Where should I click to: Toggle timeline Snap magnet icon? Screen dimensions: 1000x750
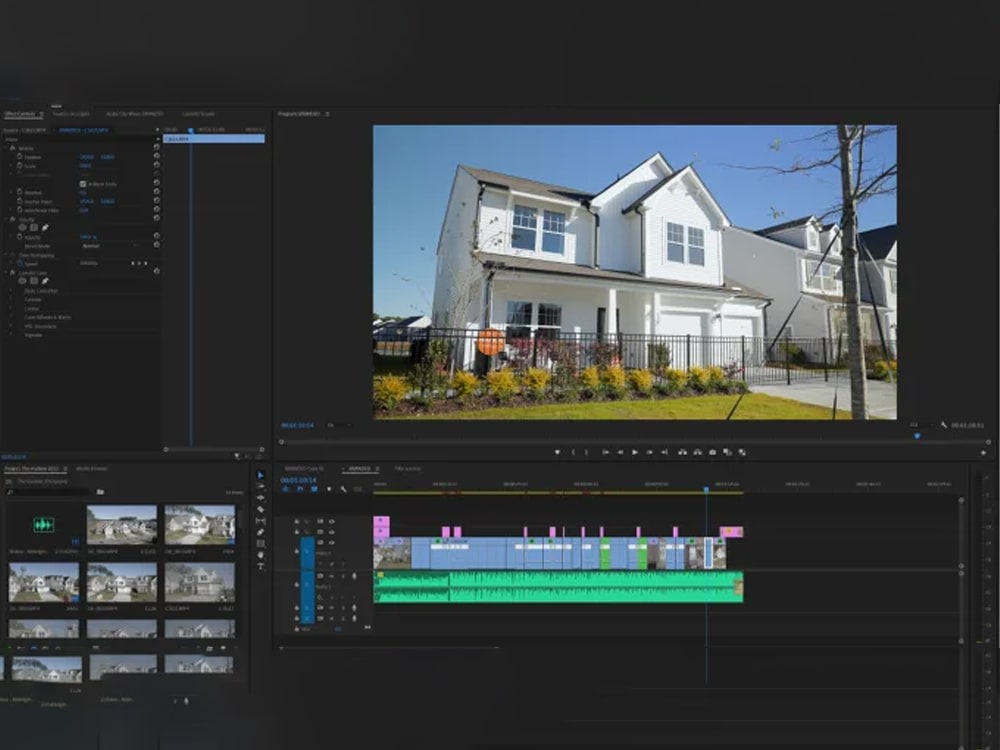[x=300, y=489]
